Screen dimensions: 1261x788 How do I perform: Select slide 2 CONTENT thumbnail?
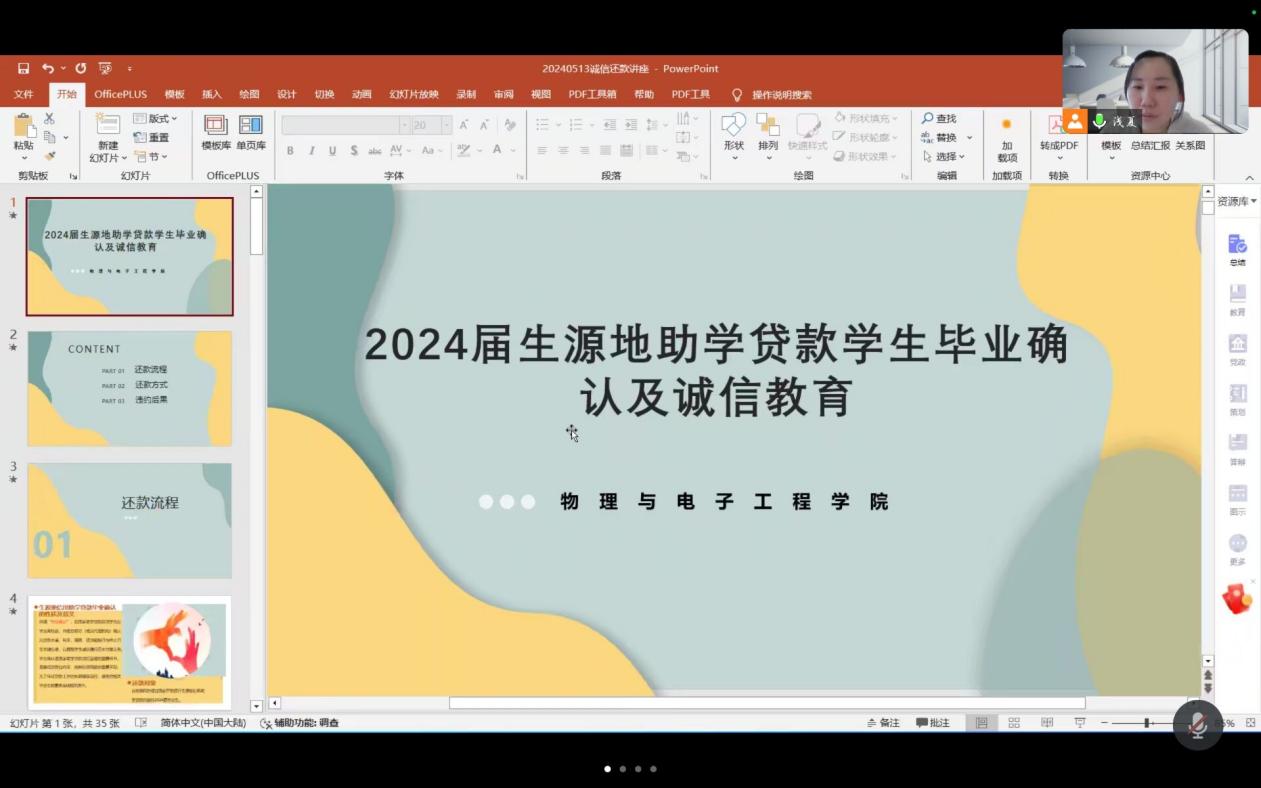(x=129, y=388)
